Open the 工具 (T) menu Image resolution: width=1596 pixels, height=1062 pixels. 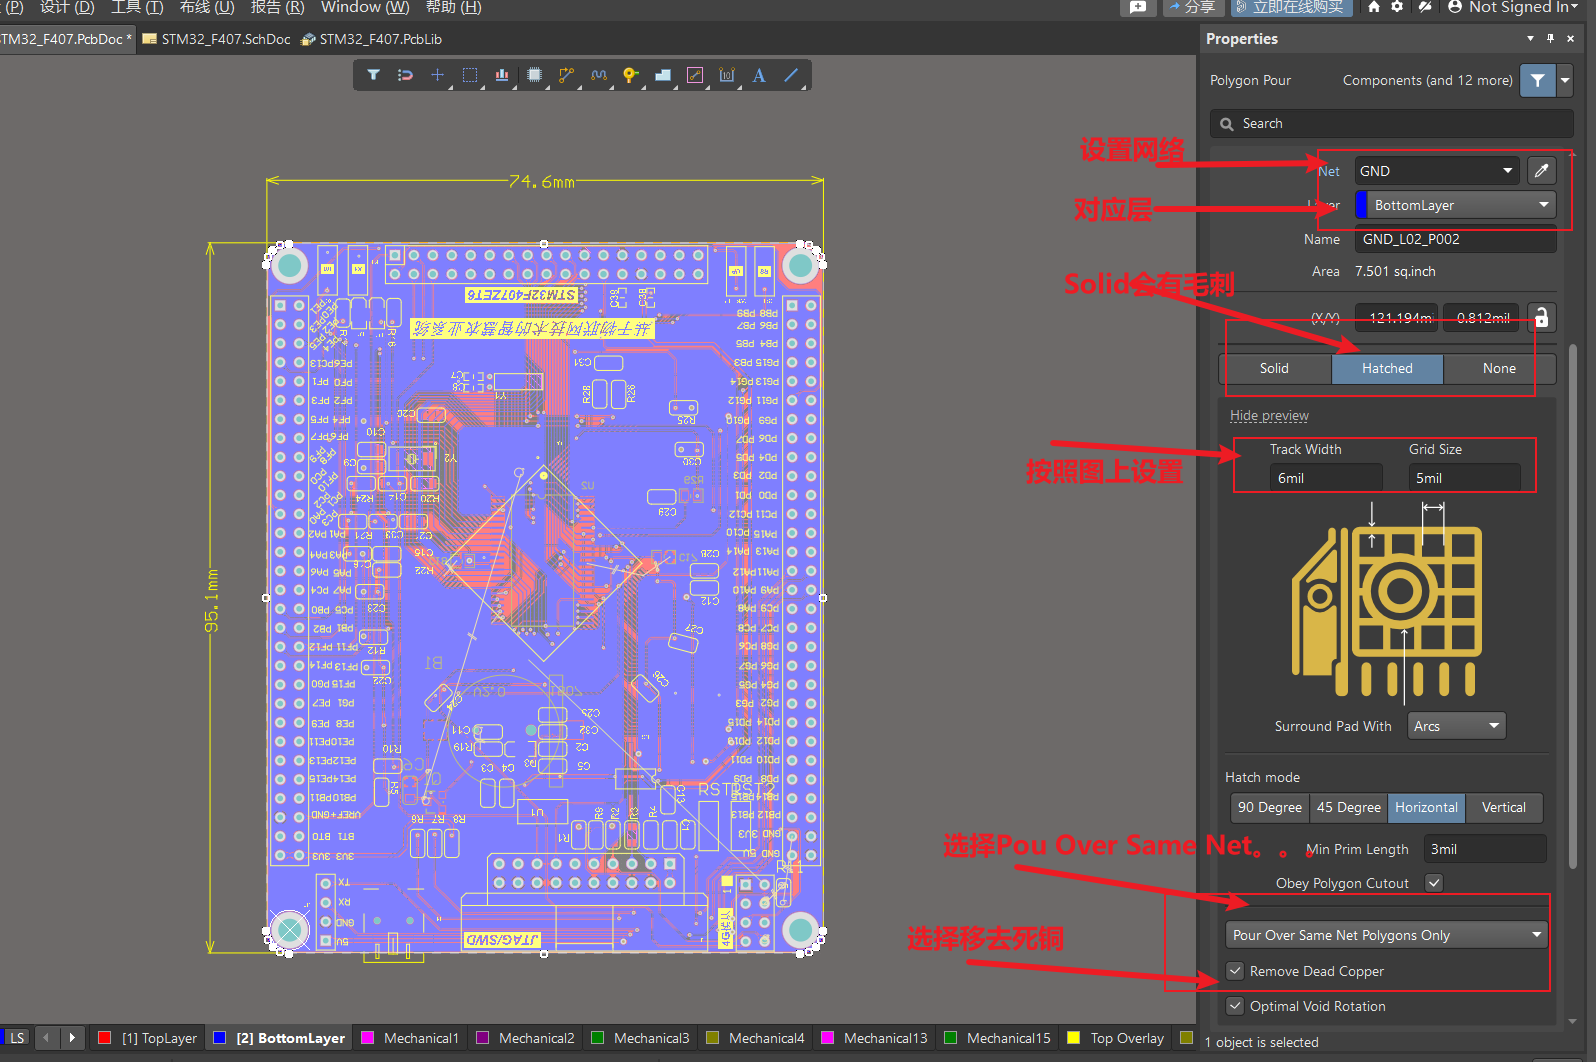[x=137, y=7]
